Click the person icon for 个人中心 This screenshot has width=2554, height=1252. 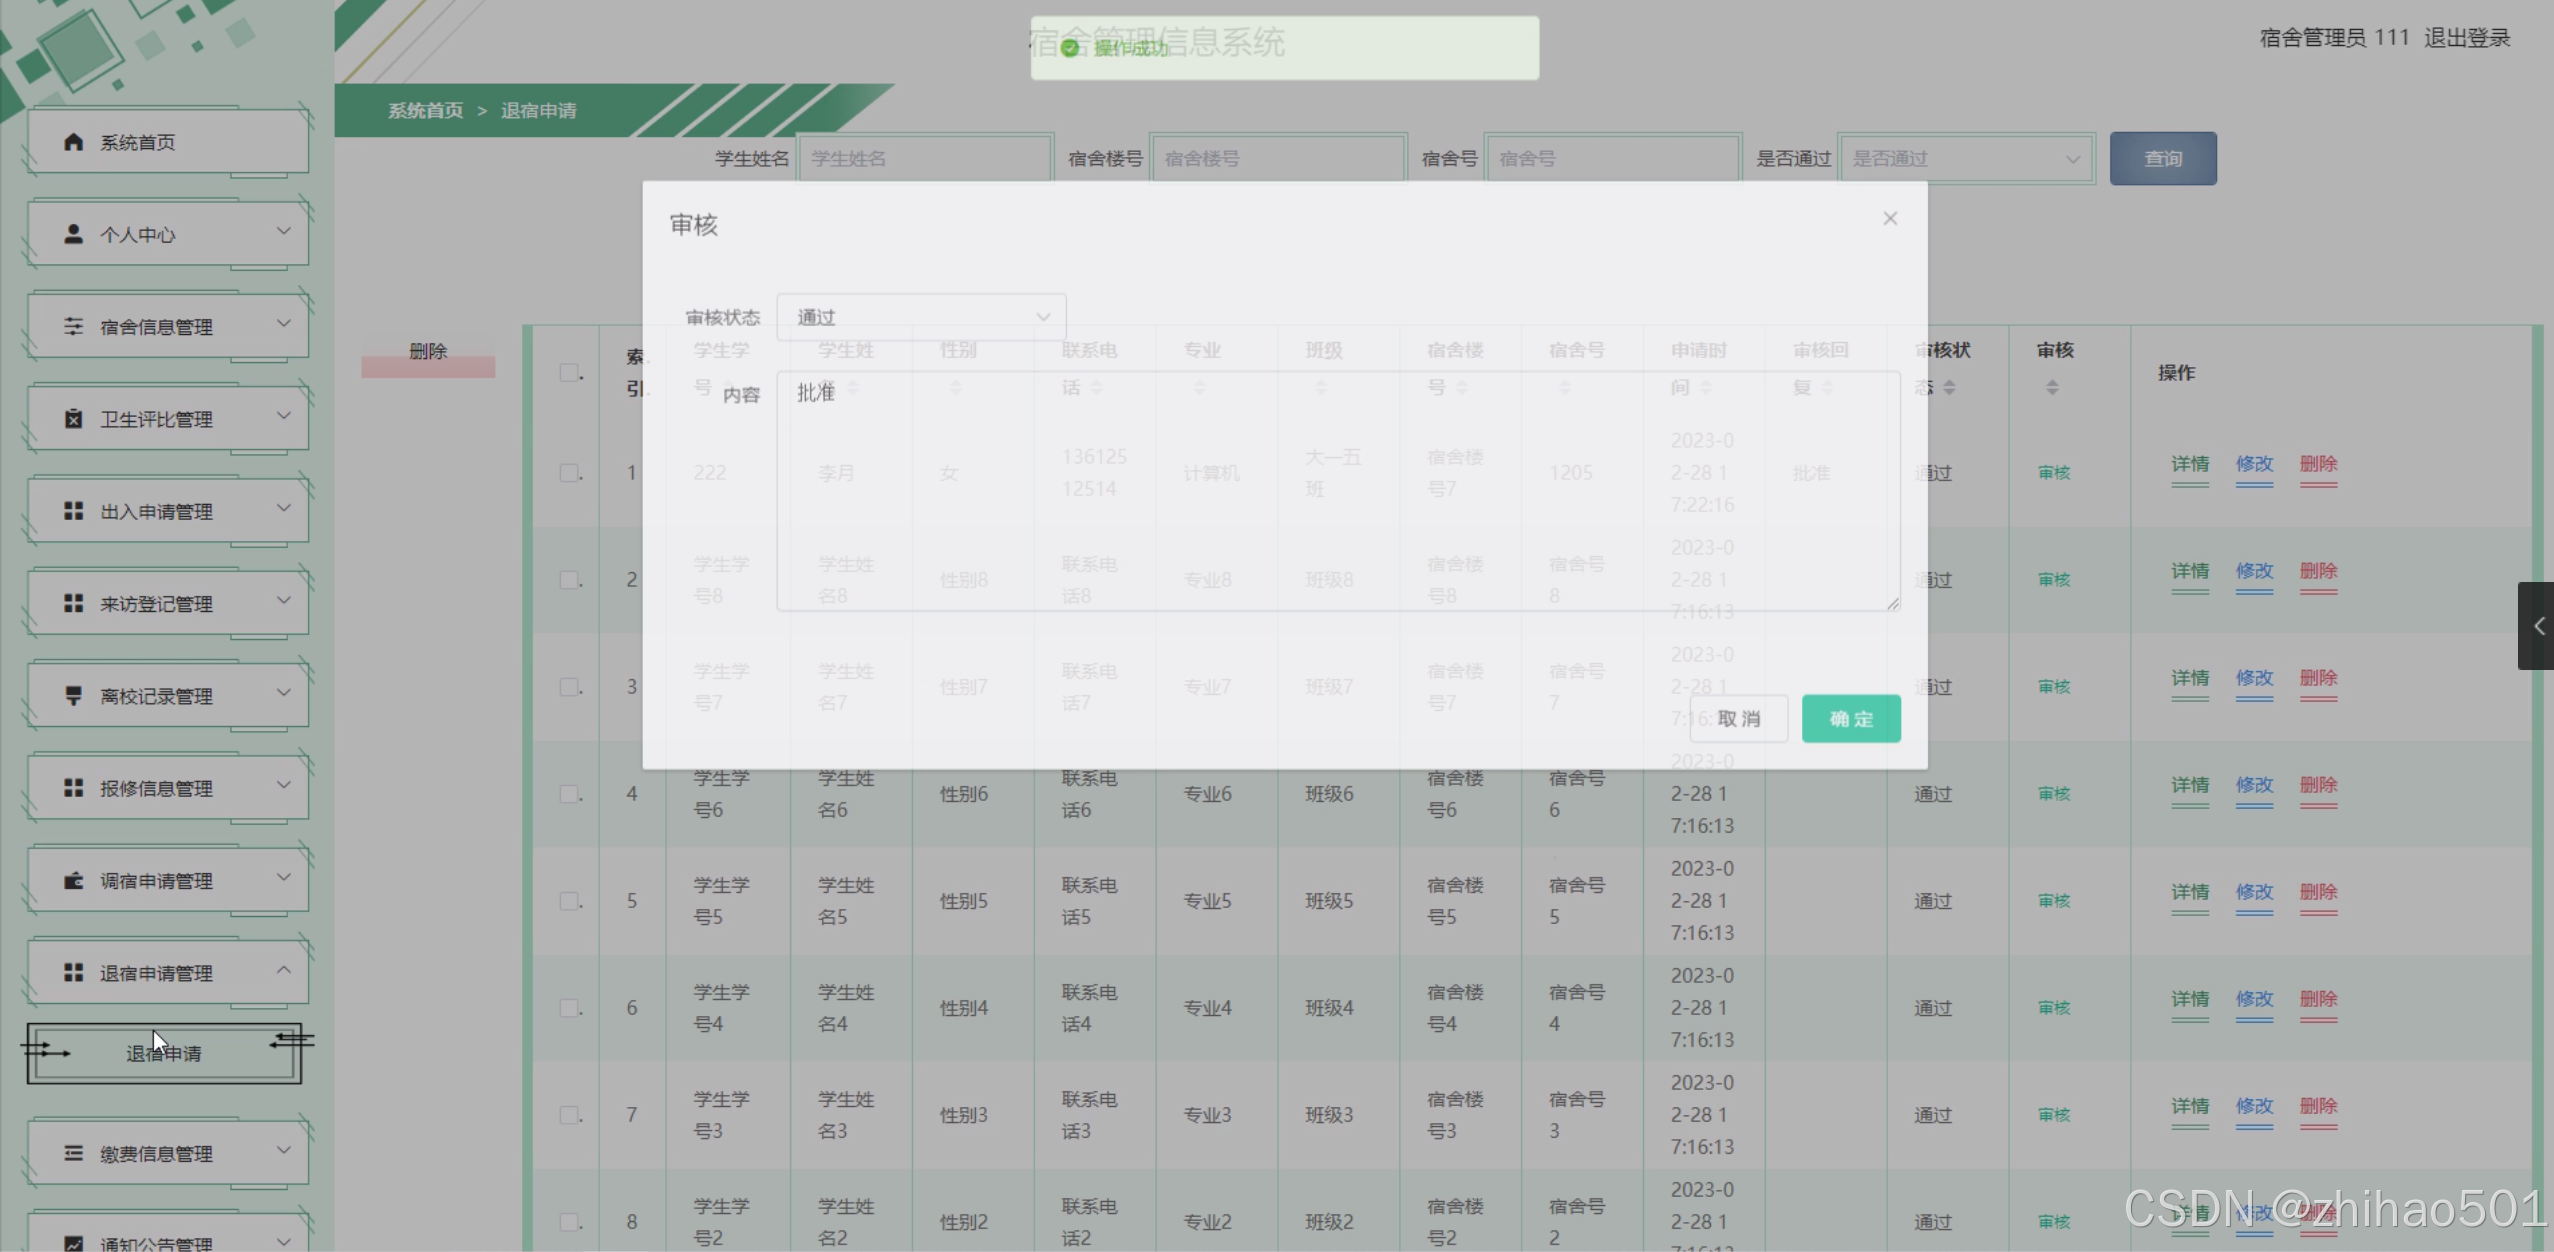[73, 234]
